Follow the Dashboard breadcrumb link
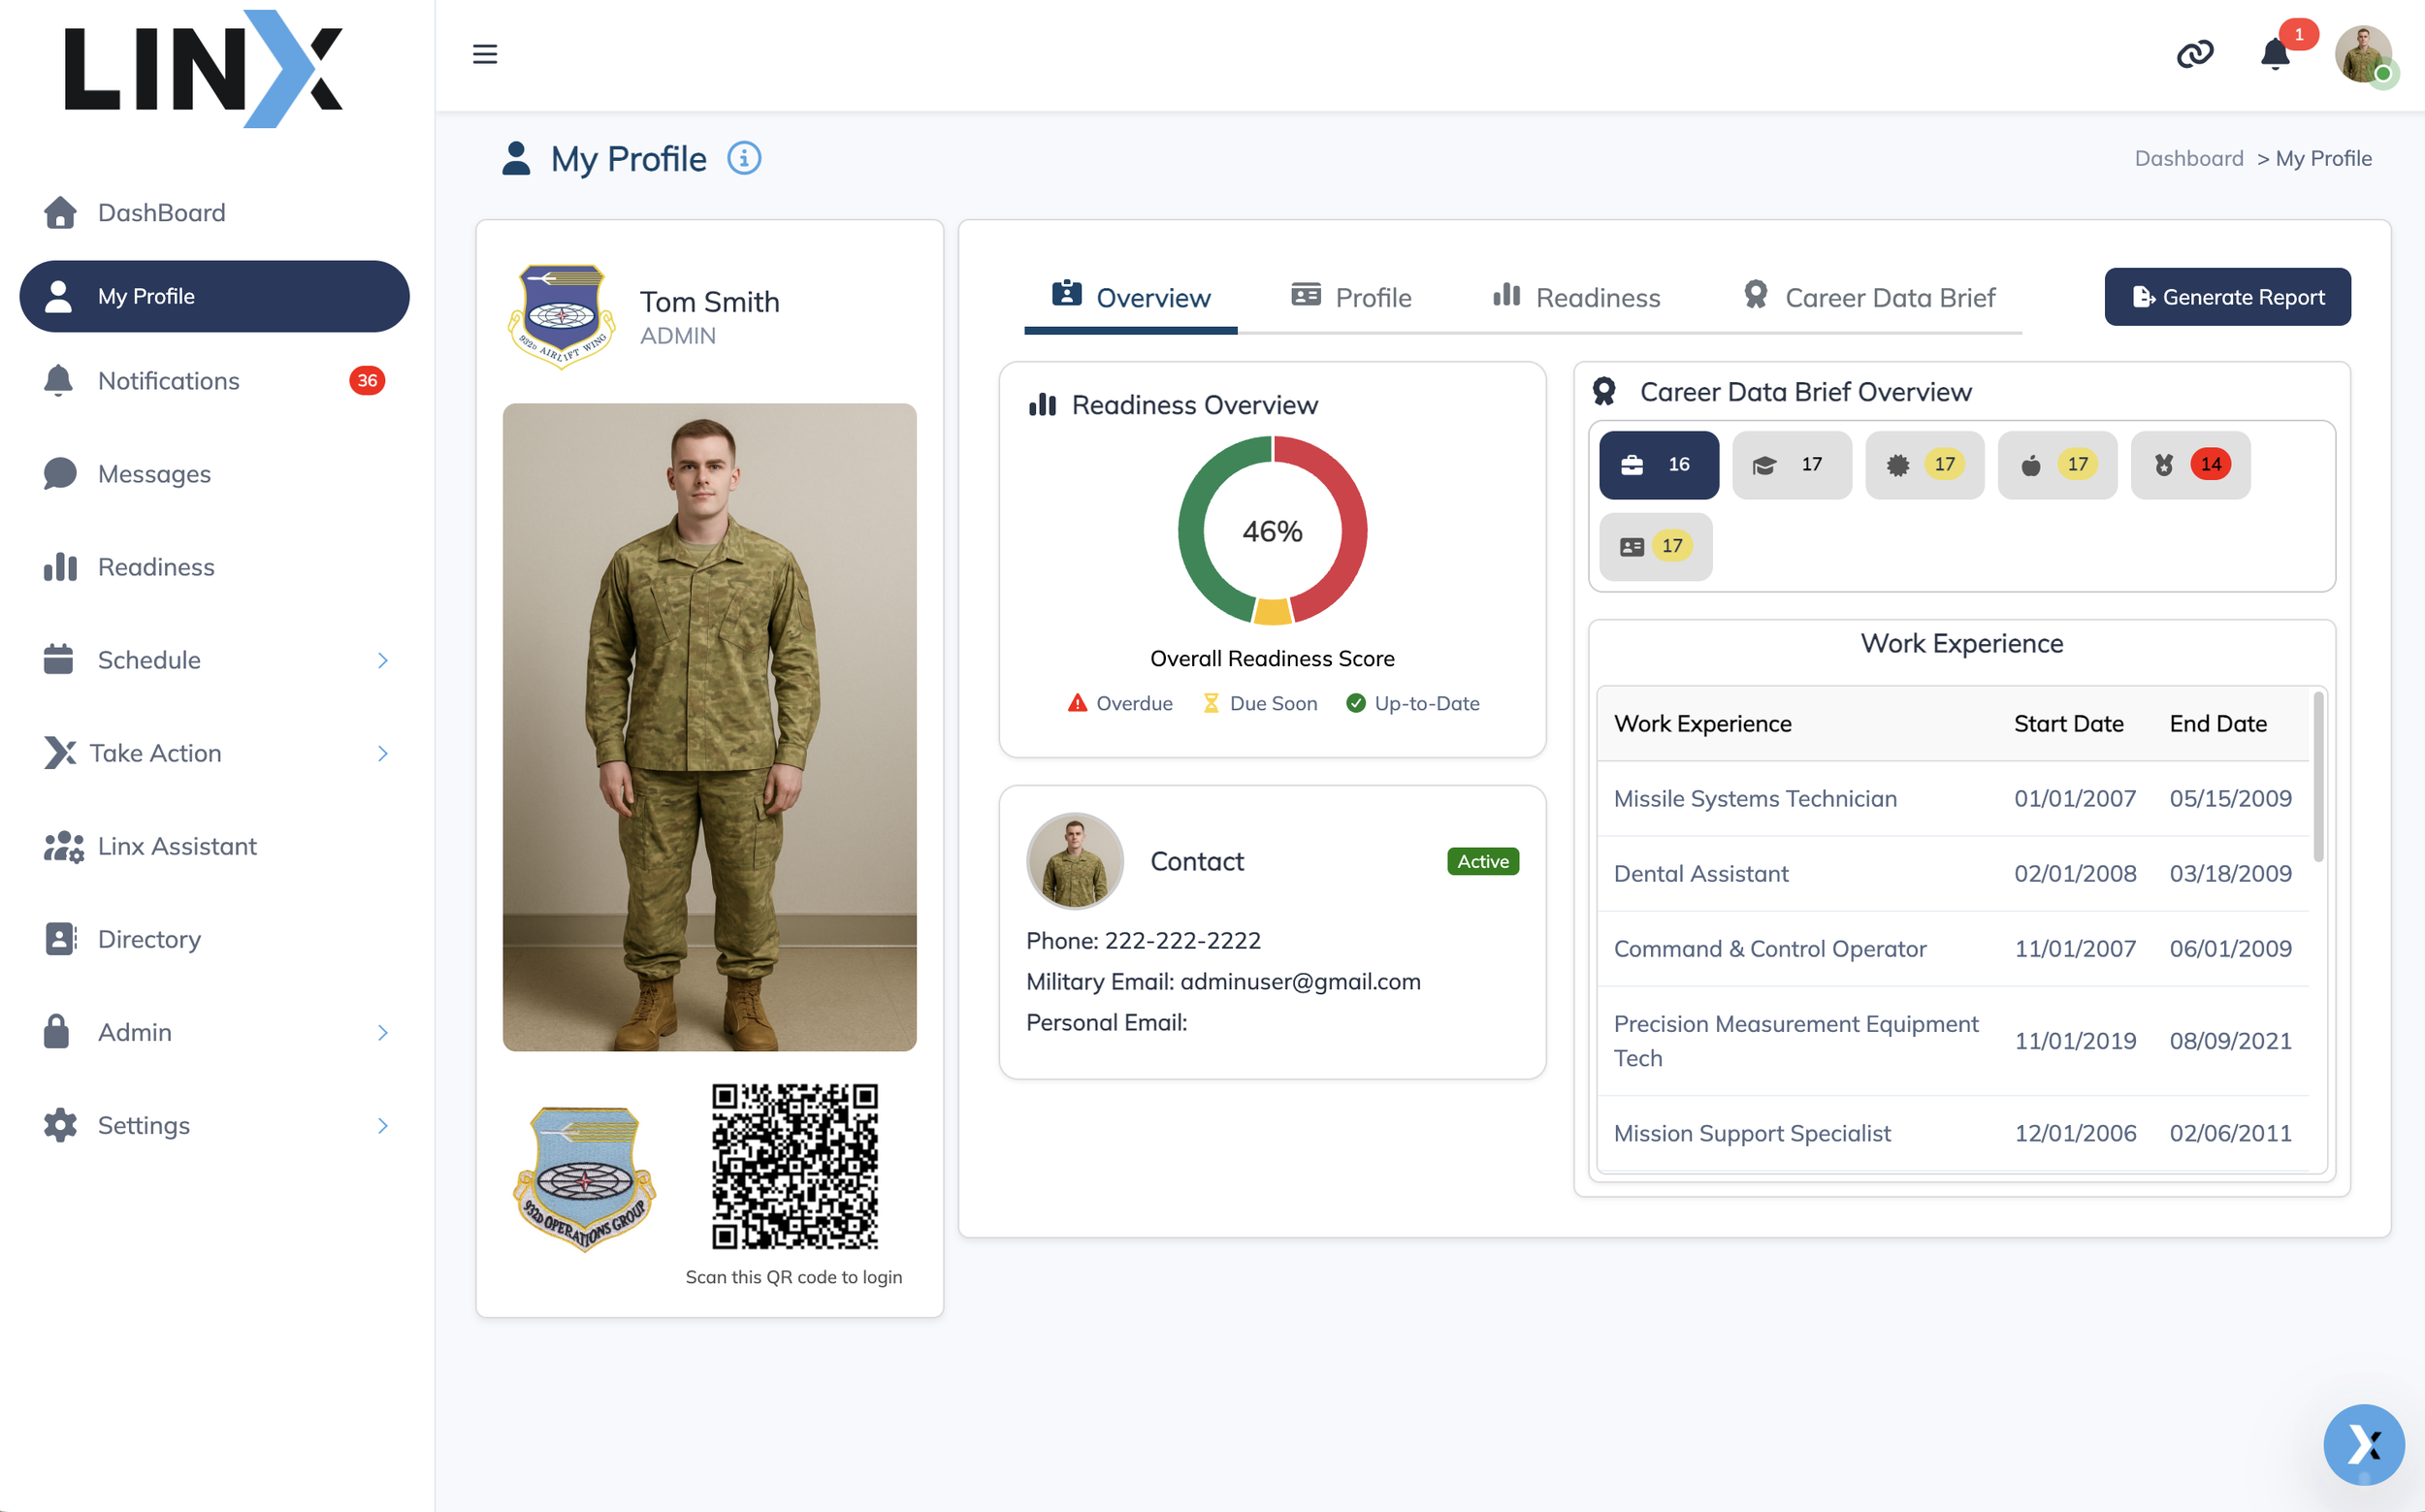 pos(2188,158)
